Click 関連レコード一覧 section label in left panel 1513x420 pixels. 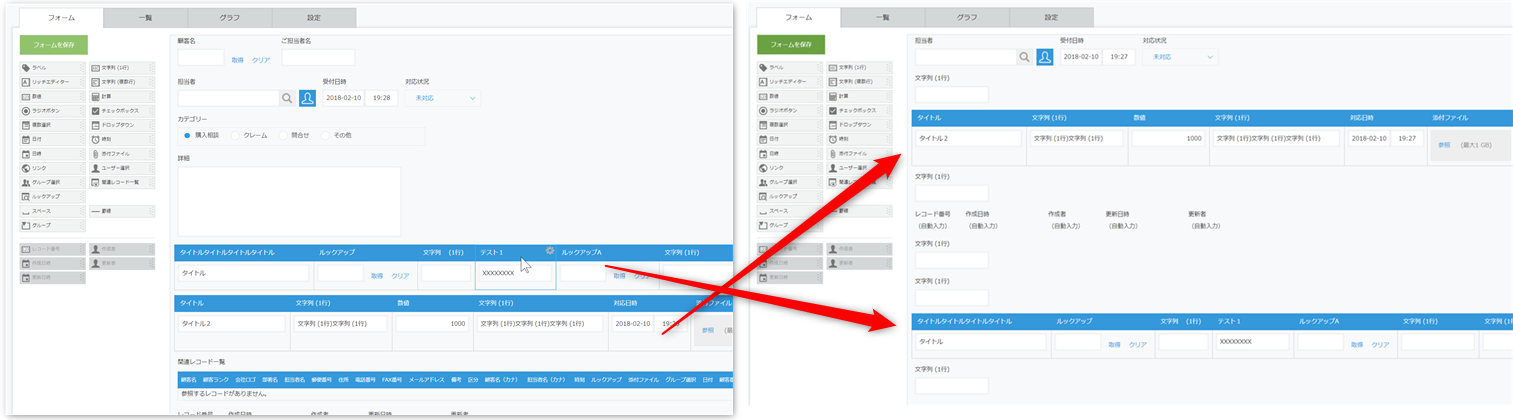(201, 360)
